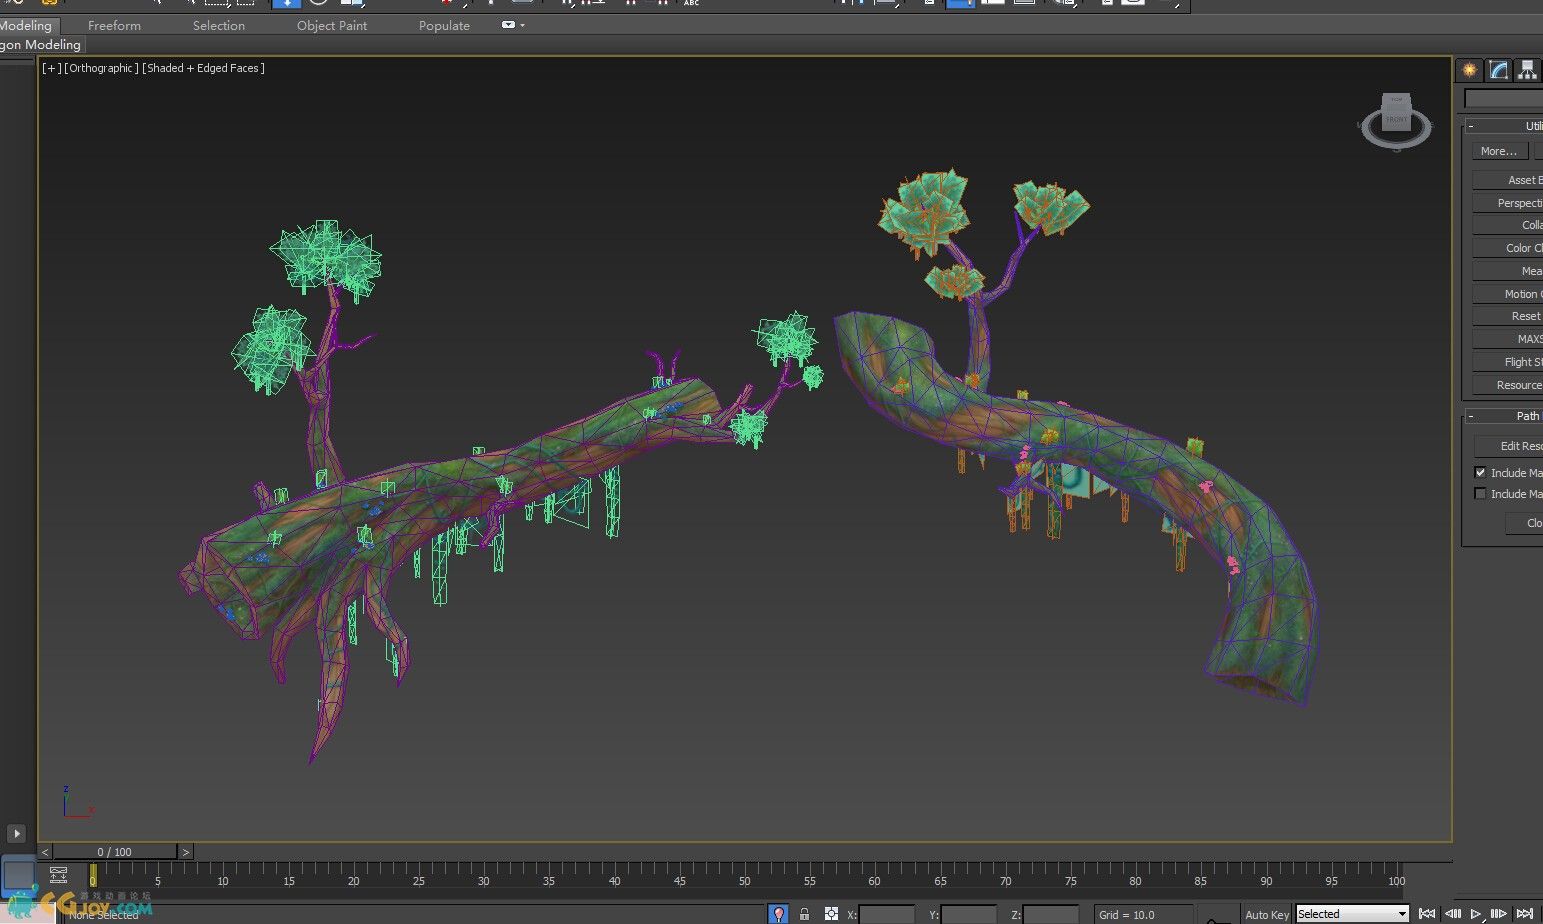Click time slider right arrow
This screenshot has width=1543, height=924.
point(185,852)
